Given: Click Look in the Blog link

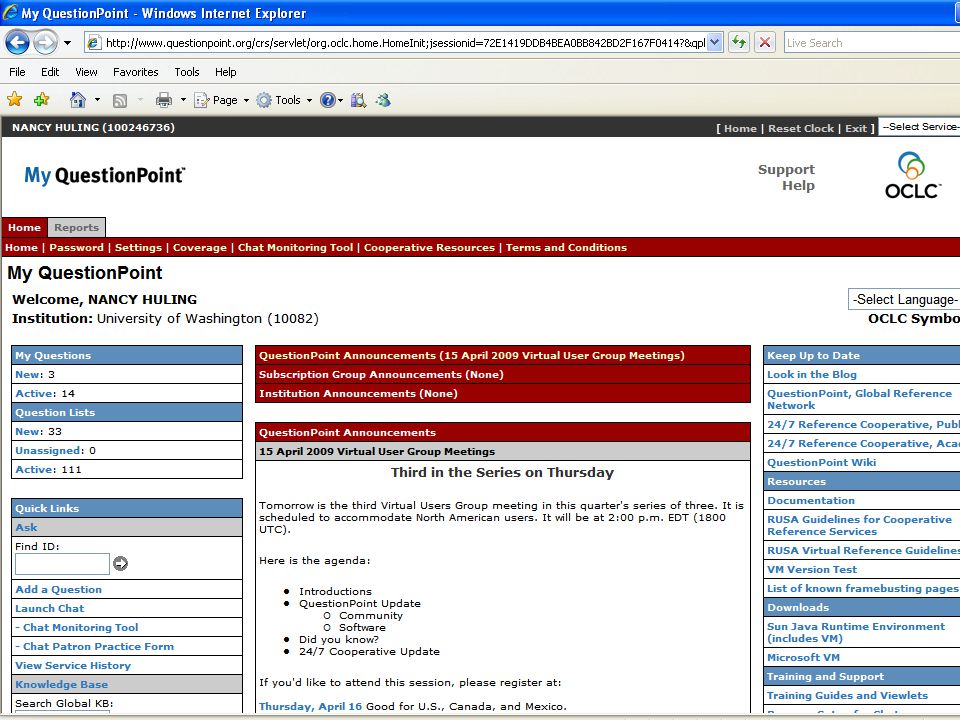Looking at the screenshot, I should [812, 375].
